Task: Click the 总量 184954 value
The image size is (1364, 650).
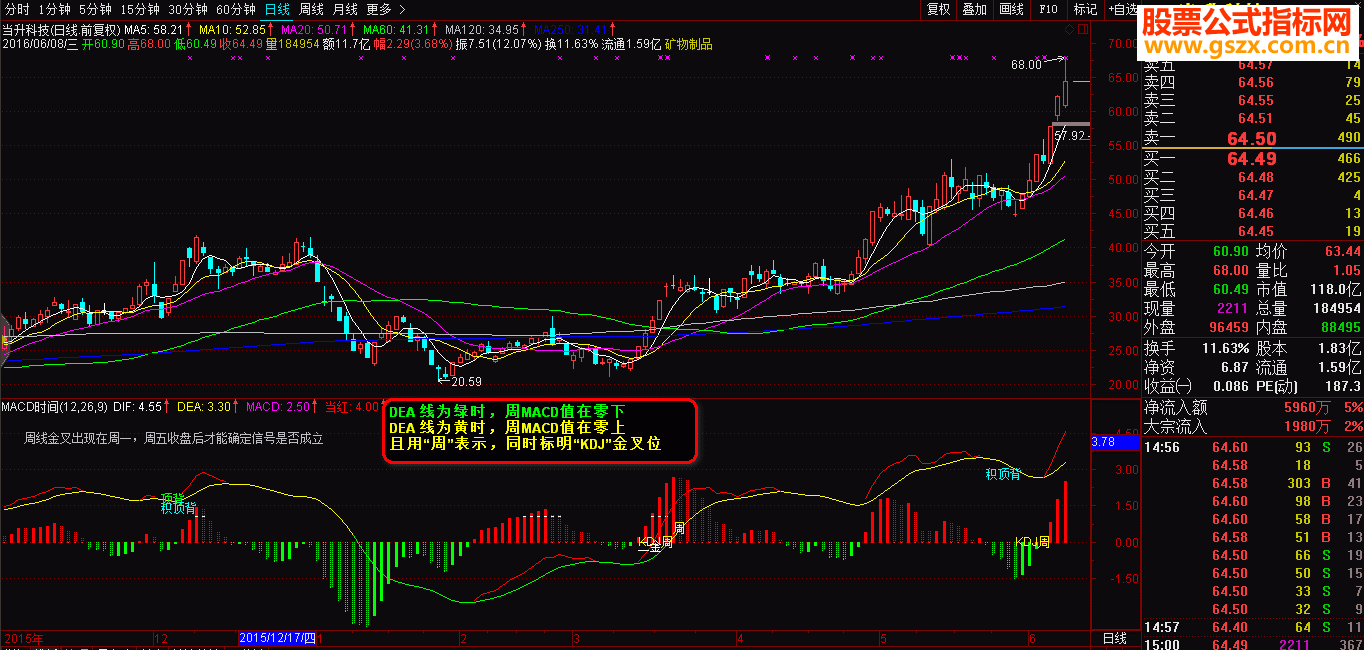Action: coord(1335,308)
